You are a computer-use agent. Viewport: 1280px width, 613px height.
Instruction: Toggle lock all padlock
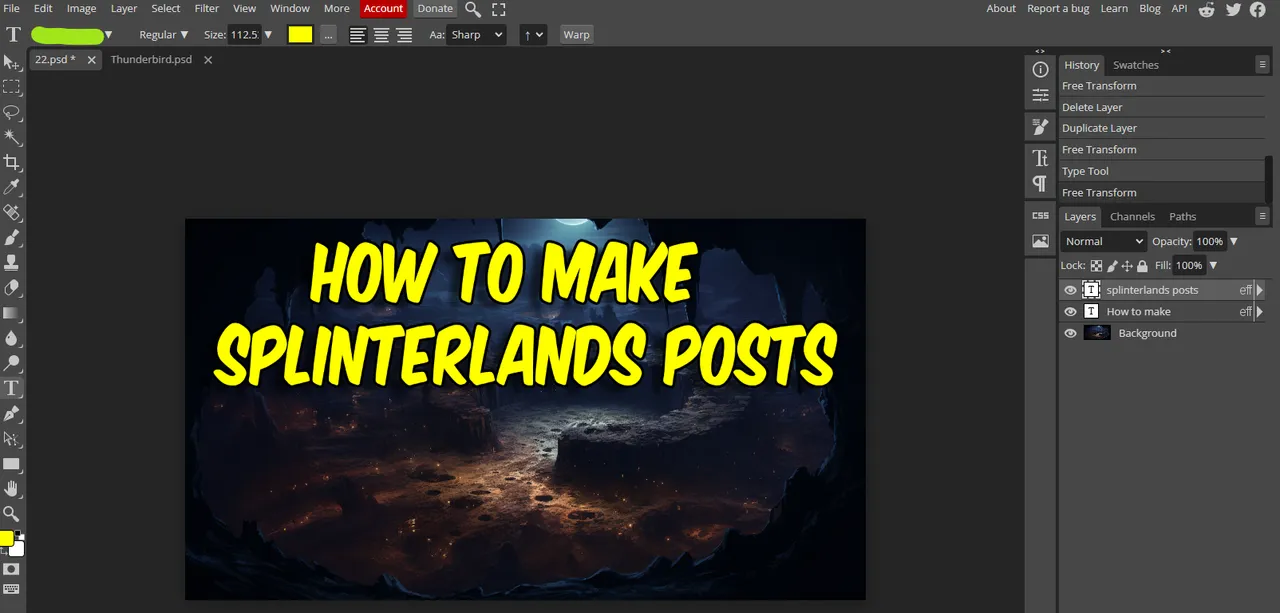pyautogui.click(x=1143, y=266)
